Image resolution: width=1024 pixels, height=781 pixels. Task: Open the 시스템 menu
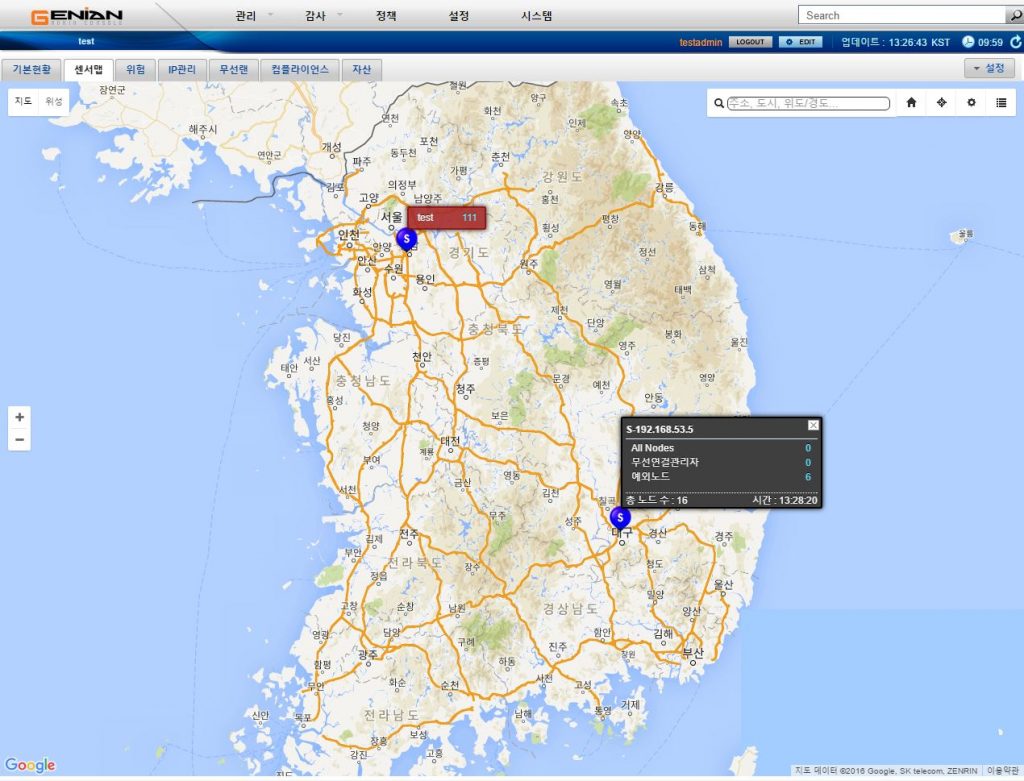tap(536, 16)
